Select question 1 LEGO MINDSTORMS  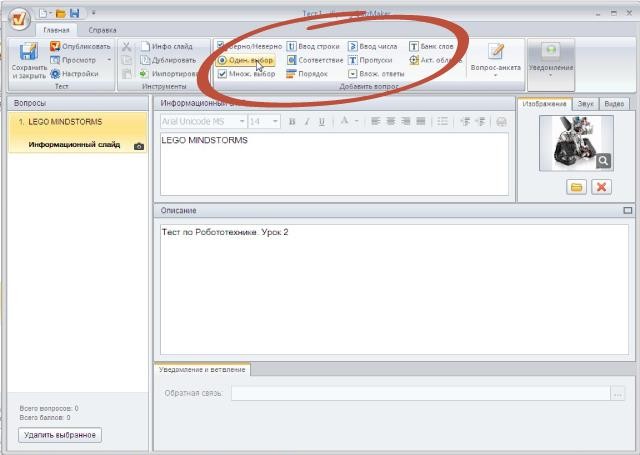[x=78, y=133]
